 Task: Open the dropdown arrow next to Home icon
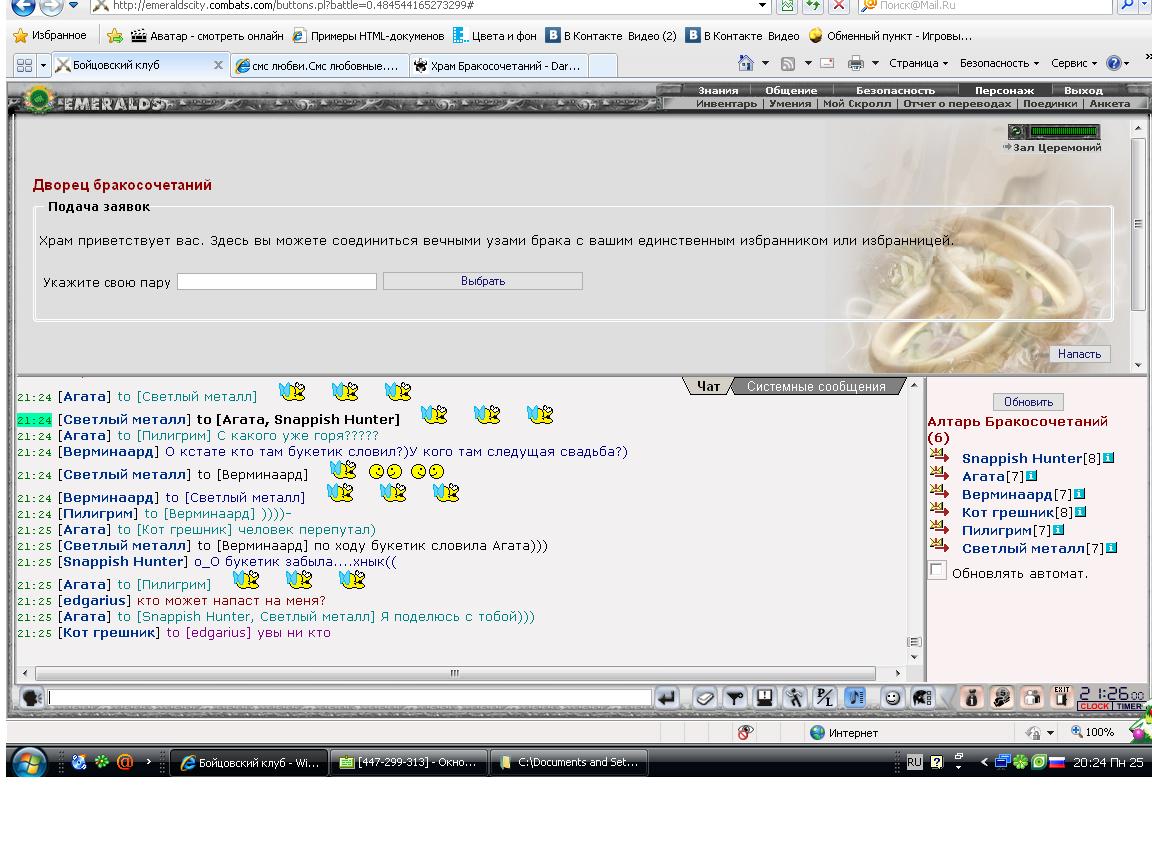(x=765, y=63)
